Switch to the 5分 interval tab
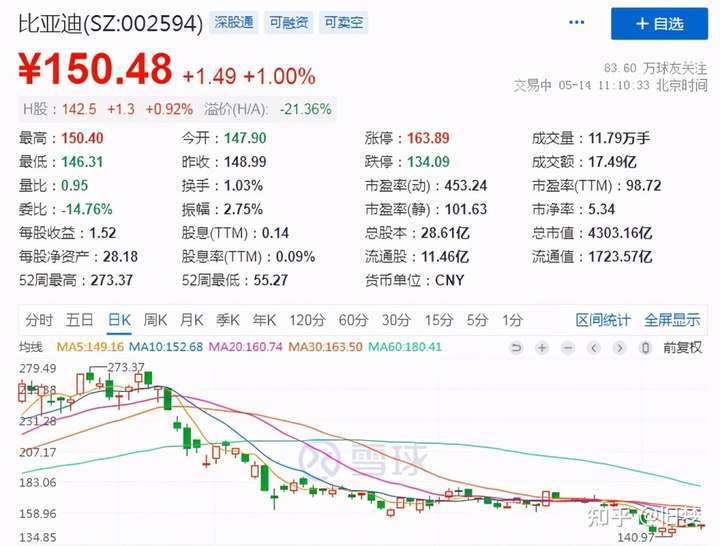This screenshot has width=720, height=546. (477, 320)
